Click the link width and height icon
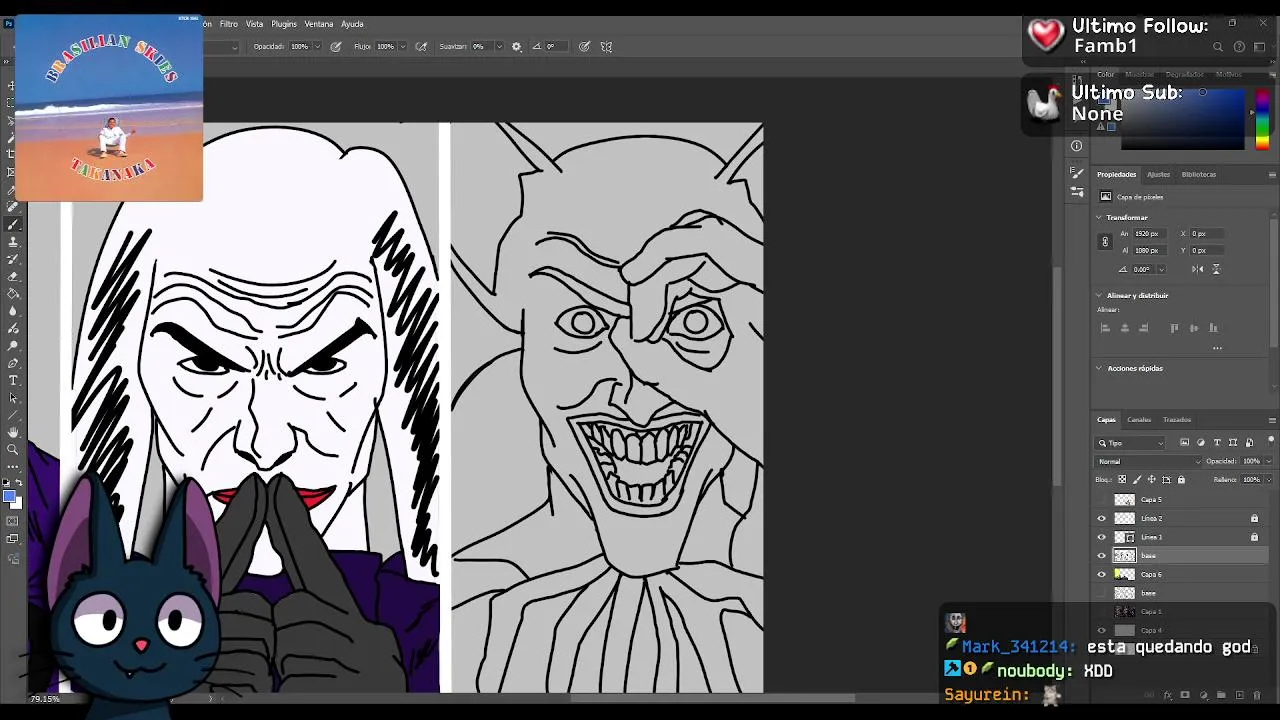Viewport: 1280px width, 720px height. (1105, 241)
